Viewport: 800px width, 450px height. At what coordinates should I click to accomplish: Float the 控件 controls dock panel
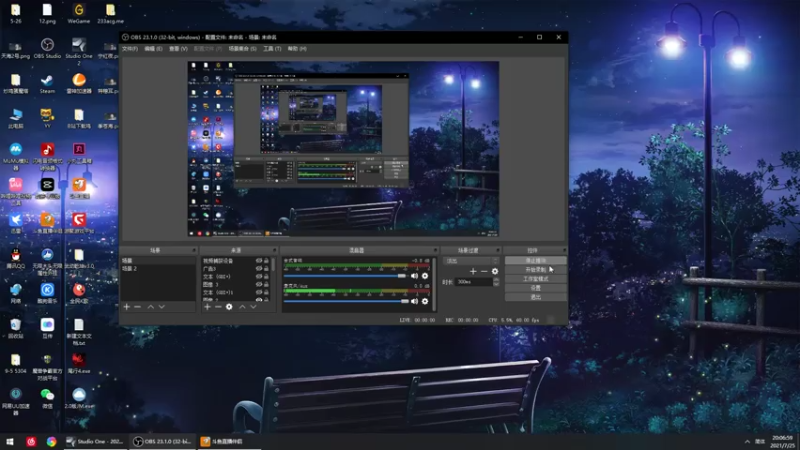(564, 251)
